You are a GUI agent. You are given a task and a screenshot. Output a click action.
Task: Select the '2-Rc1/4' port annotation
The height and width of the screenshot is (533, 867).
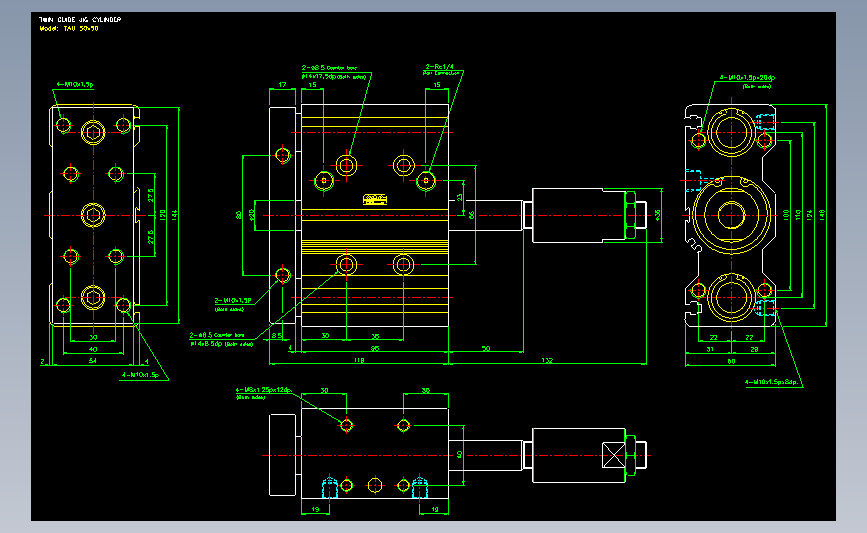[440, 67]
